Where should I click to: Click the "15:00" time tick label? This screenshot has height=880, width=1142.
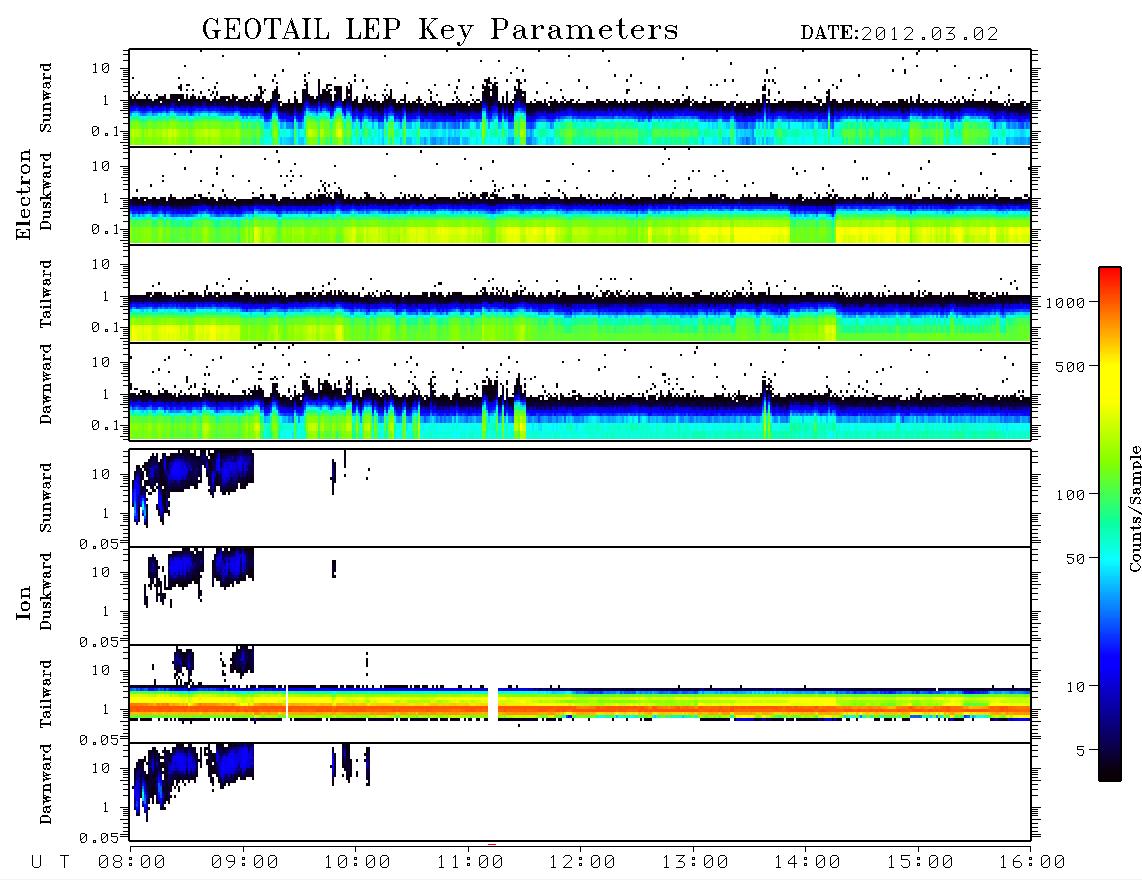pyautogui.click(x=920, y=863)
